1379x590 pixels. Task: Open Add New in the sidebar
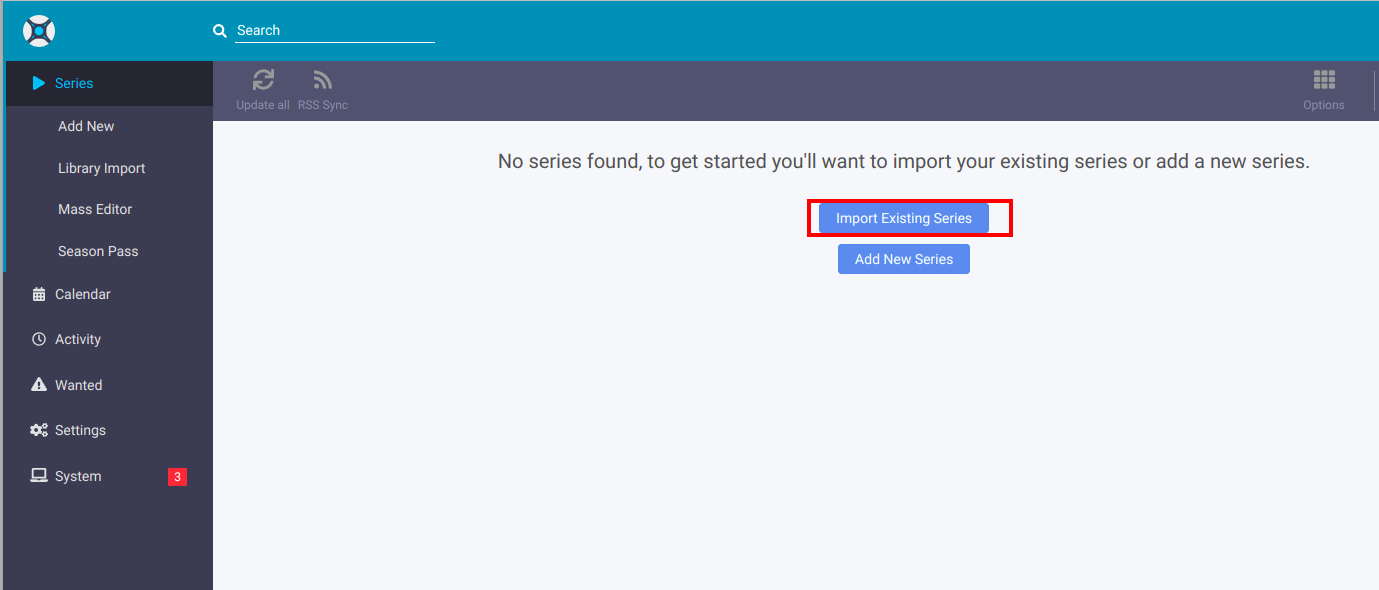86,126
